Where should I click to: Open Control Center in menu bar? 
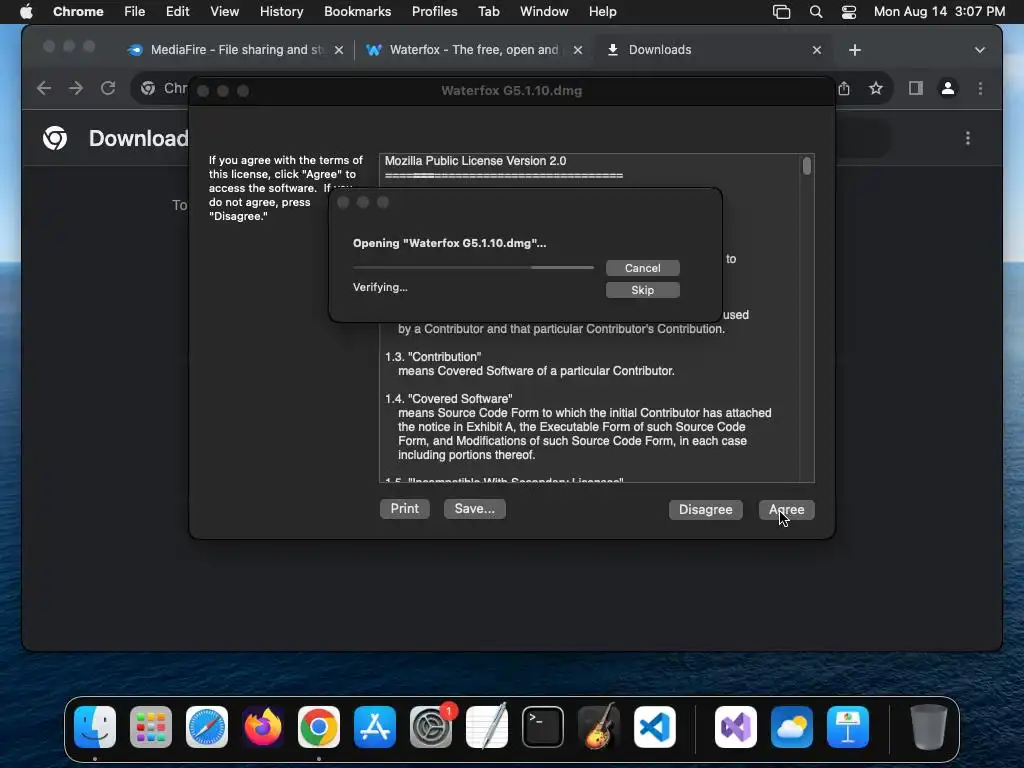pyautogui.click(x=848, y=12)
